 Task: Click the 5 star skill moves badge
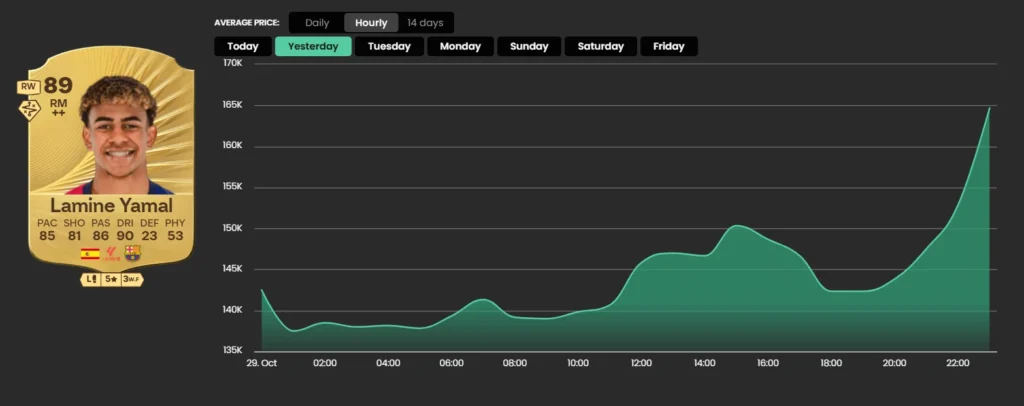coord(110,279)
